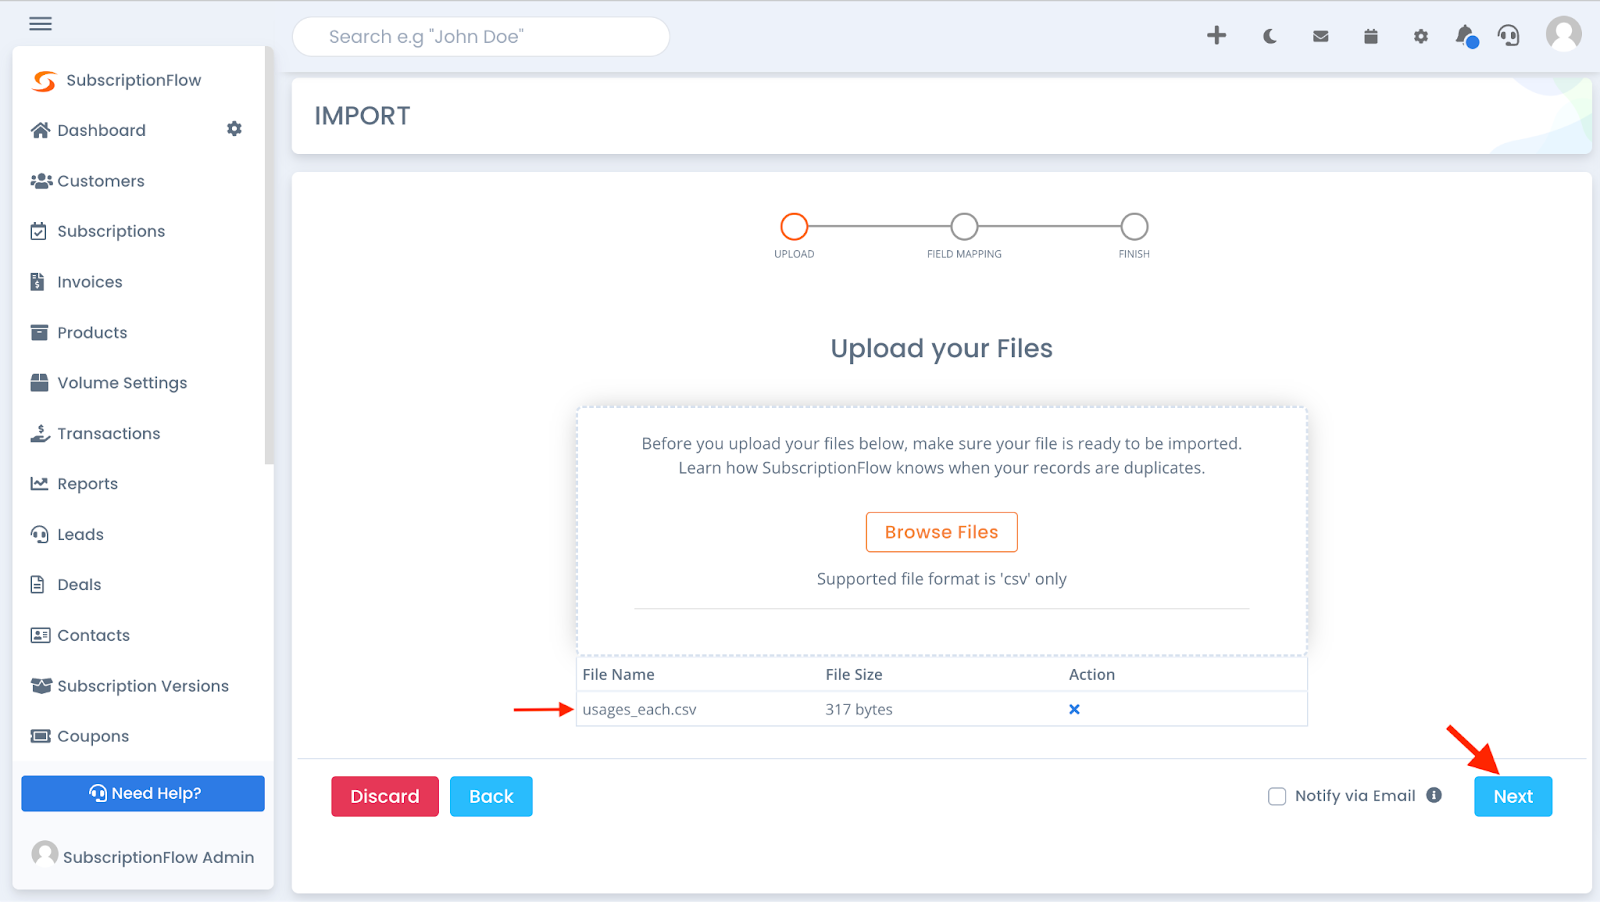Open the Products section

tap(92, 332)
